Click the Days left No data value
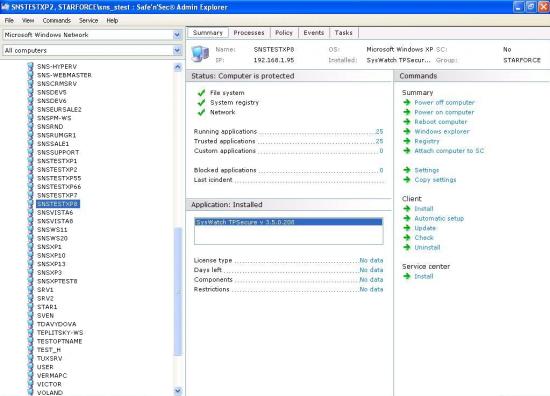Image resolution: width=550 pixels, height=396 pixels. click(x=371, y=270)
